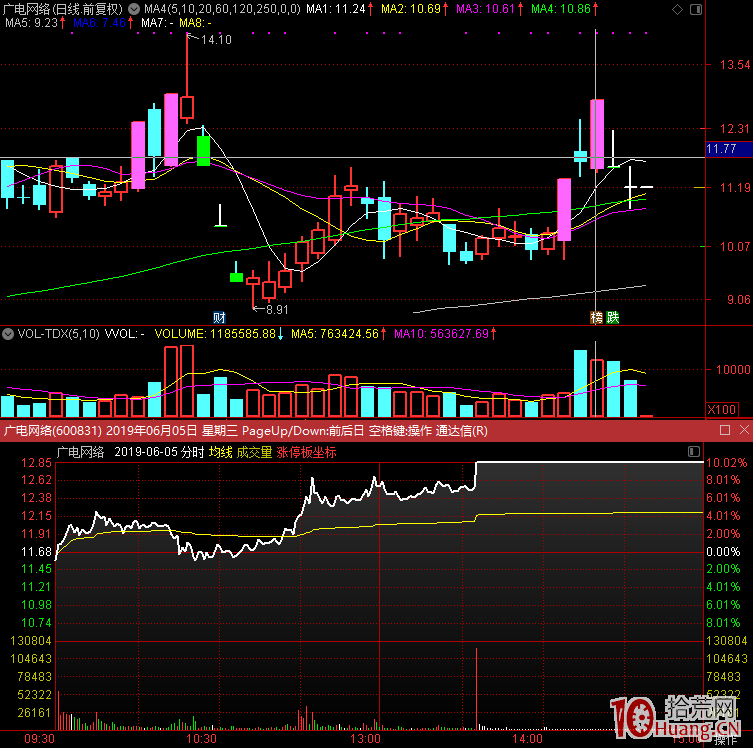This screenshot has height=748, width=753.
Task: Click the volume MA5: 763424.56 readout
Action: [335, 334]
